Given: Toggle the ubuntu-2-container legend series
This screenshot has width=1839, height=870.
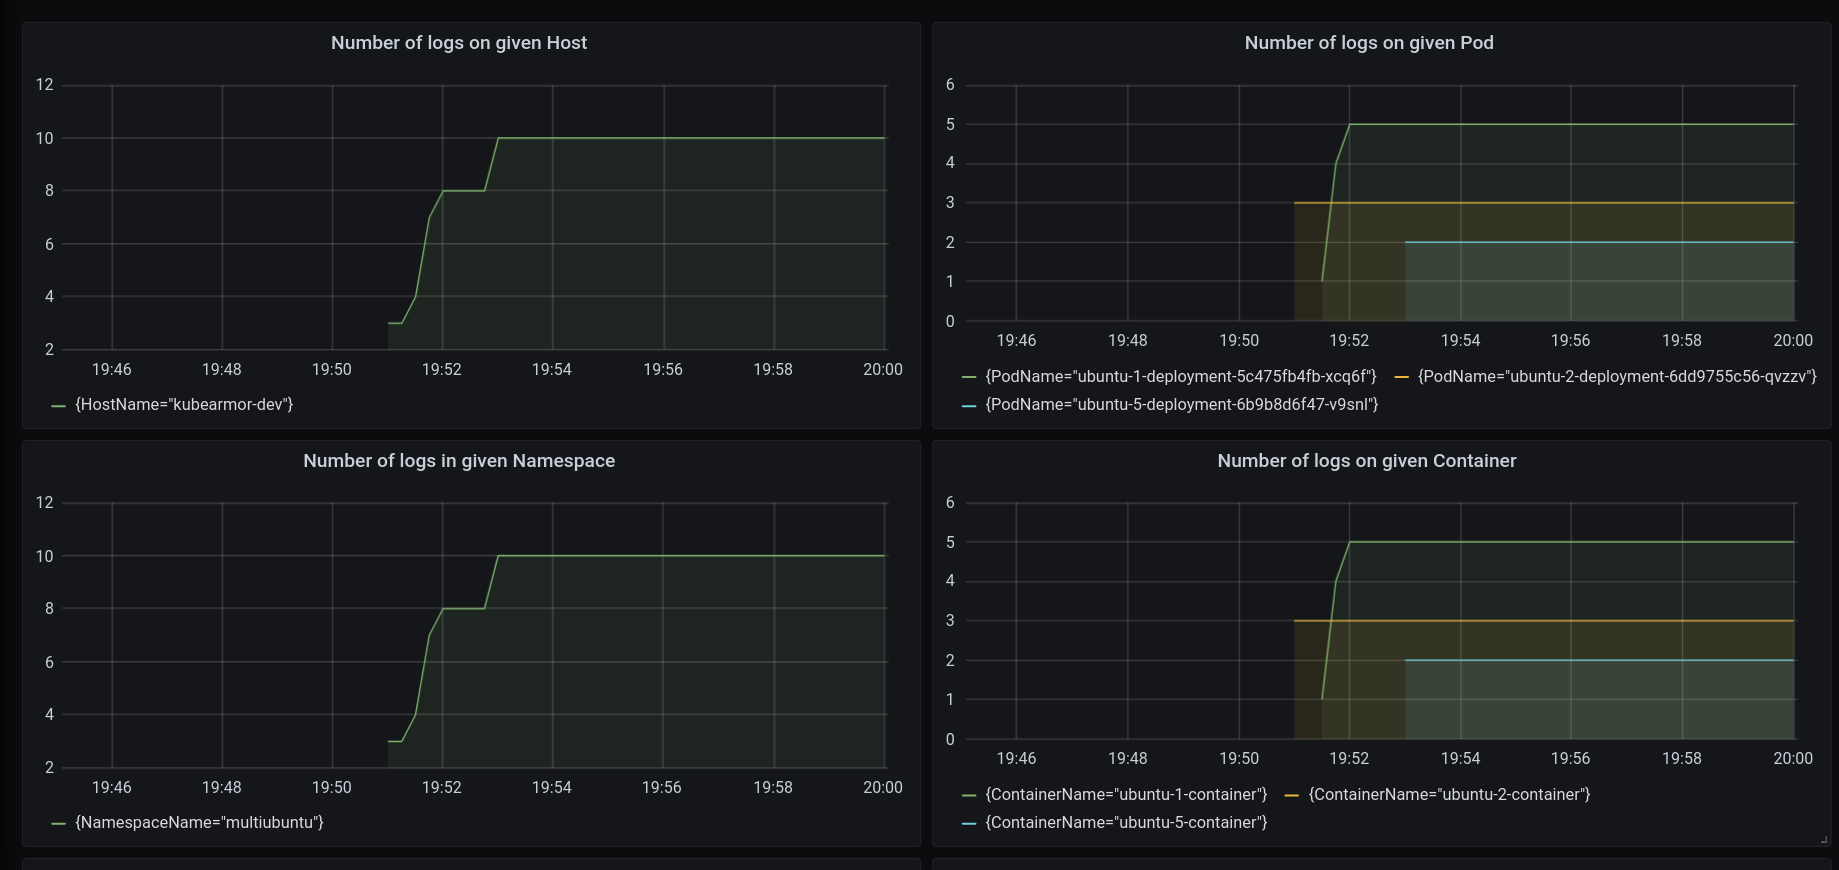Looking at the screenshot, I should click(1449, 795).
